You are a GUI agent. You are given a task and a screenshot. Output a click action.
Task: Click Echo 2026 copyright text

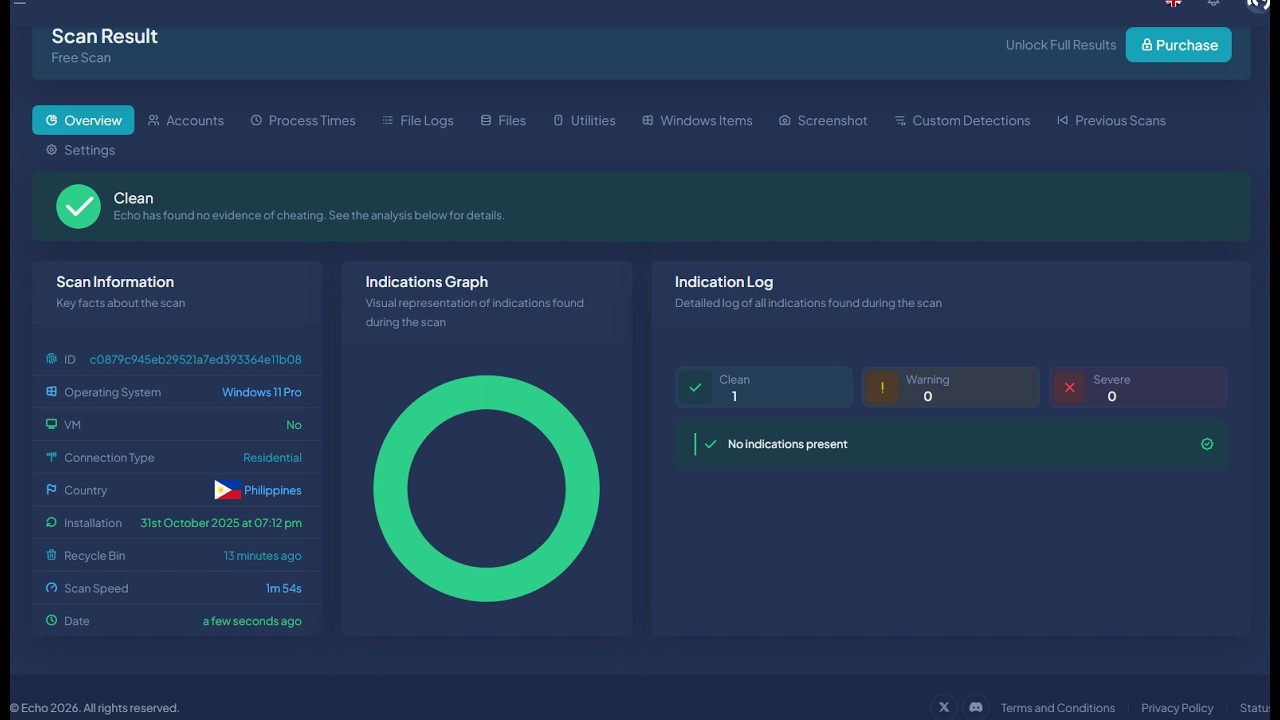click(x=94, y=708)
